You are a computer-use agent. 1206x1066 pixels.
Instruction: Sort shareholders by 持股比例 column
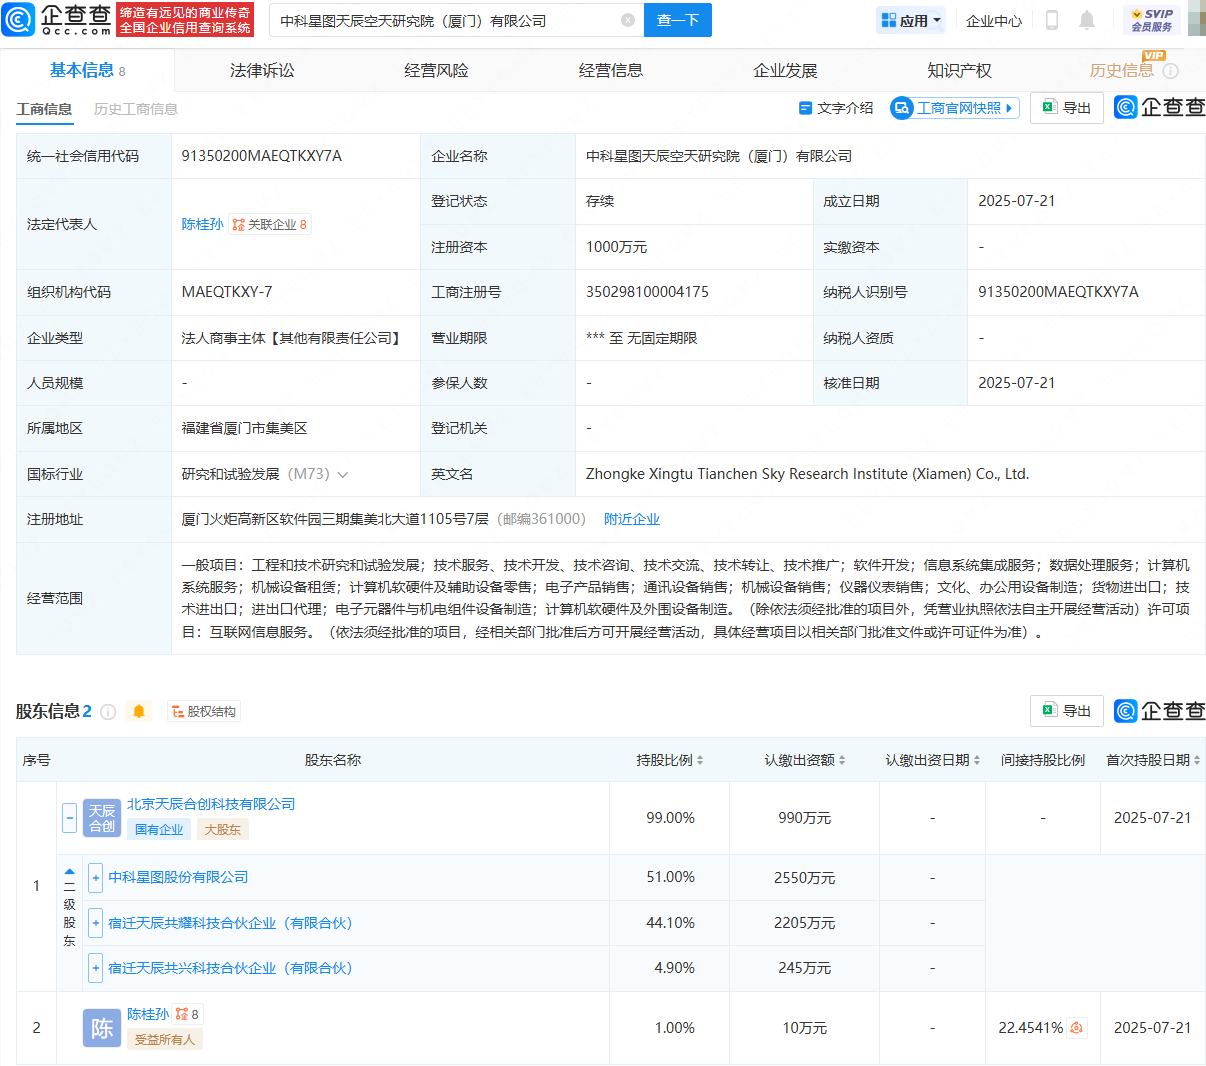tap(670, 760)
